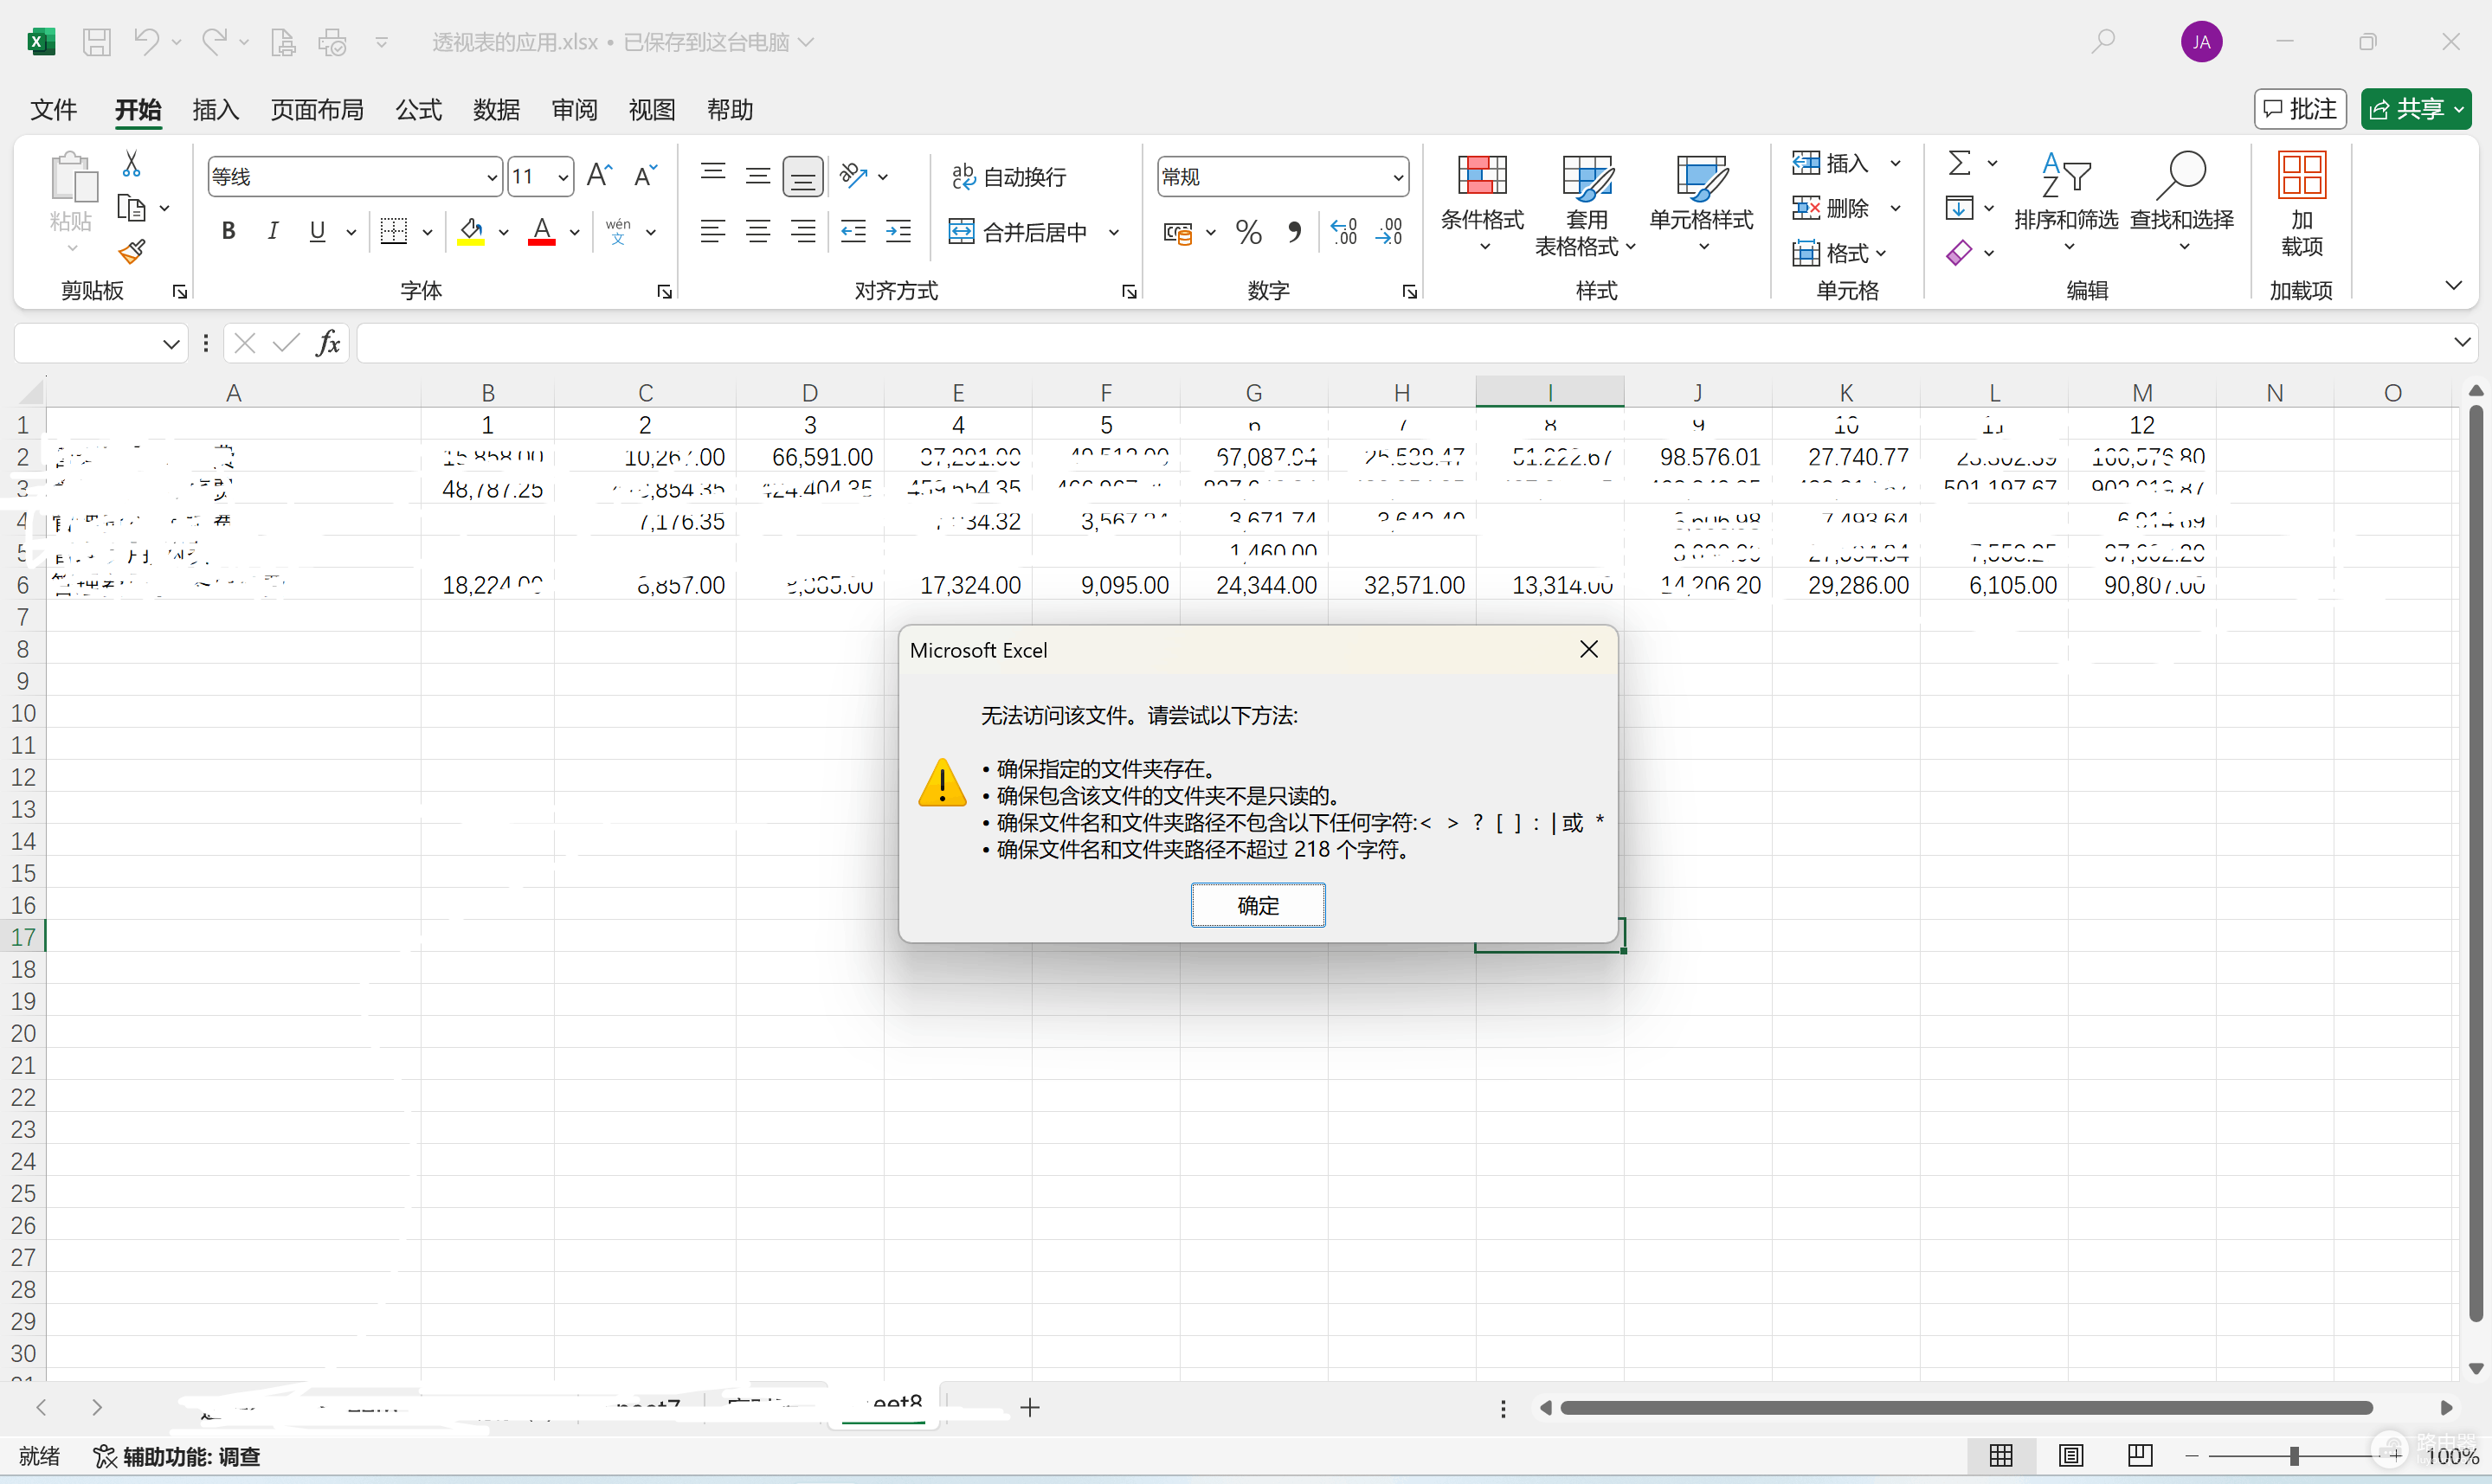The height and width of the screenshot is (1484, 2492).
Task: Toggle bold formatting
Action: pos(229,231)
